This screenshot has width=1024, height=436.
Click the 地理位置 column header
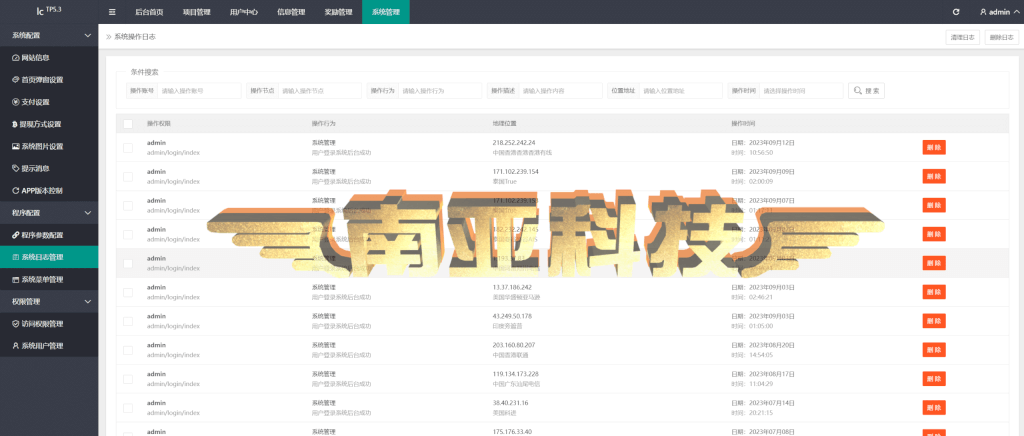click(x=504, y=123)
